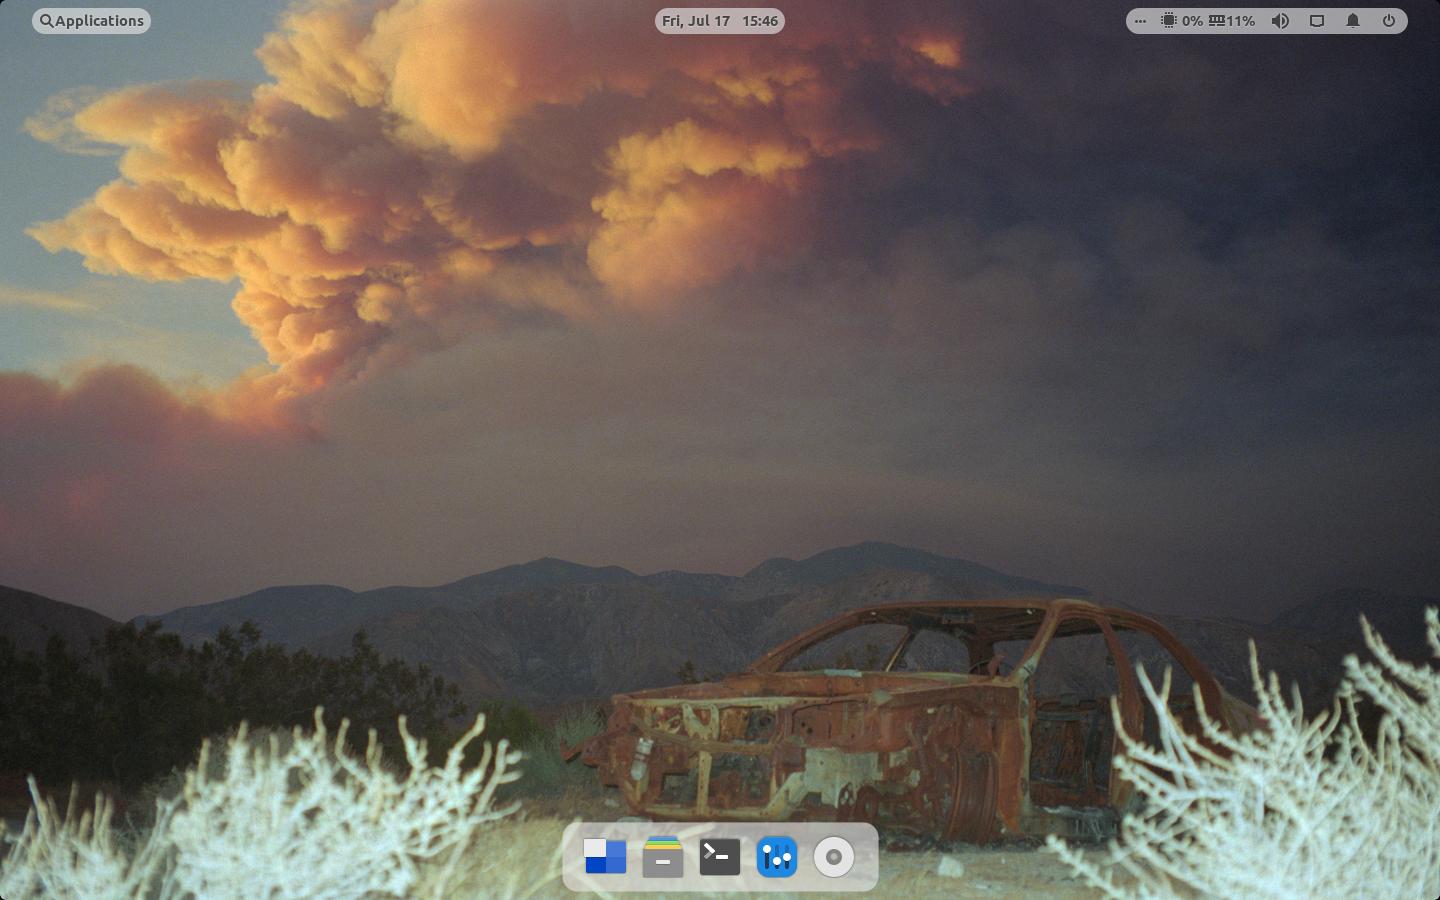Click the 11% memory usage value

1241,21
